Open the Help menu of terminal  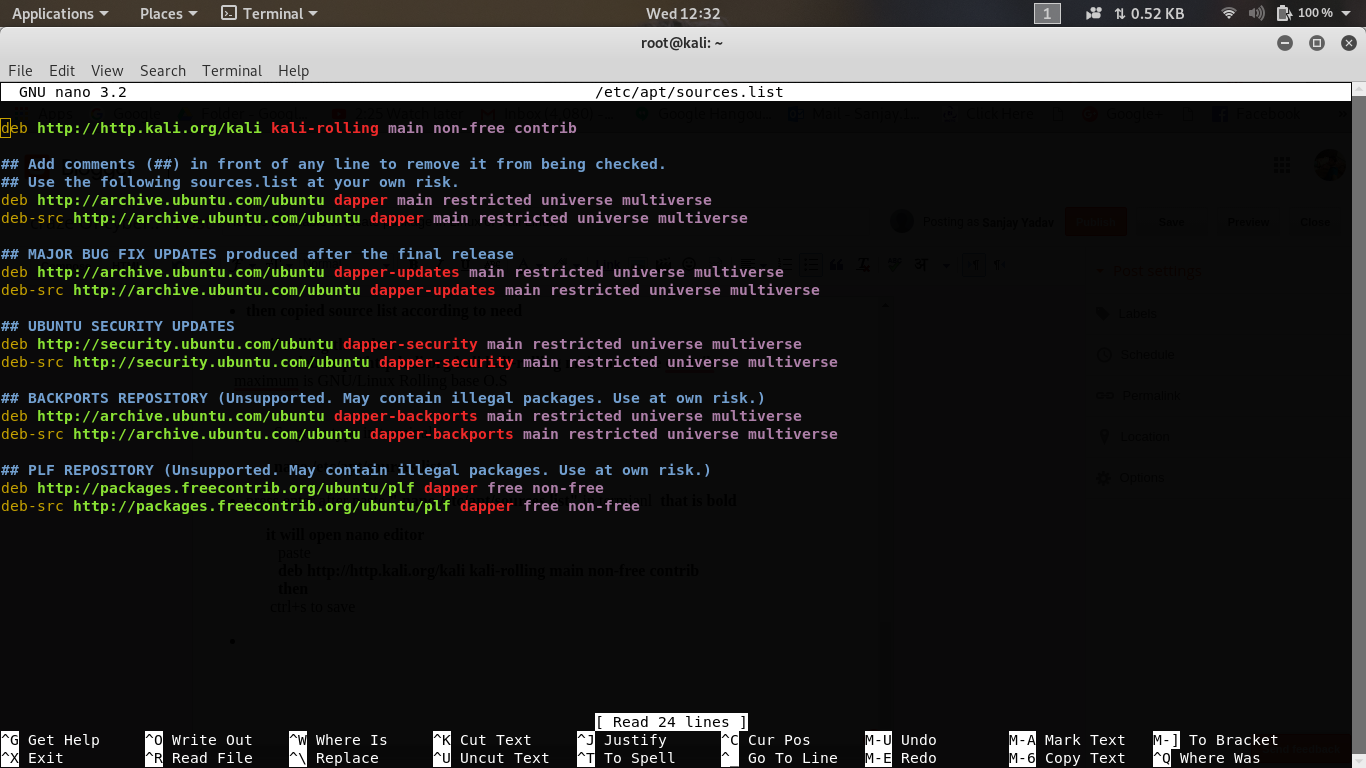tap(293, 71)
